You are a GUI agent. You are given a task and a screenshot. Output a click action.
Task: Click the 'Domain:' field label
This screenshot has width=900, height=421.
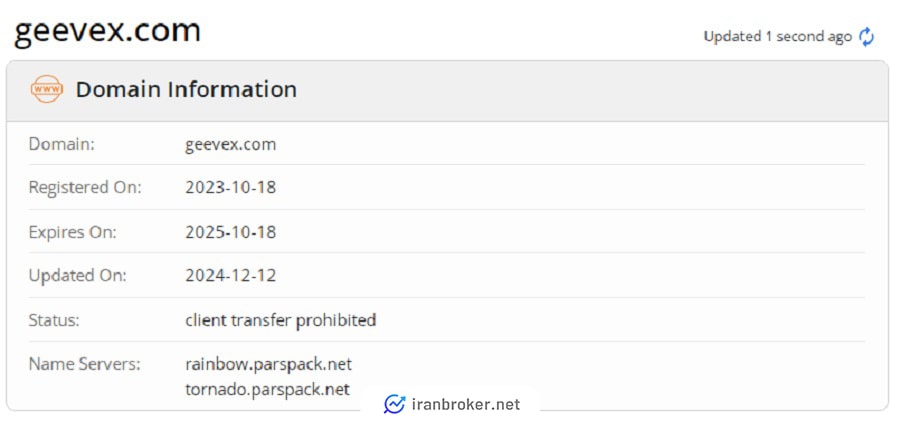[61, 144]
